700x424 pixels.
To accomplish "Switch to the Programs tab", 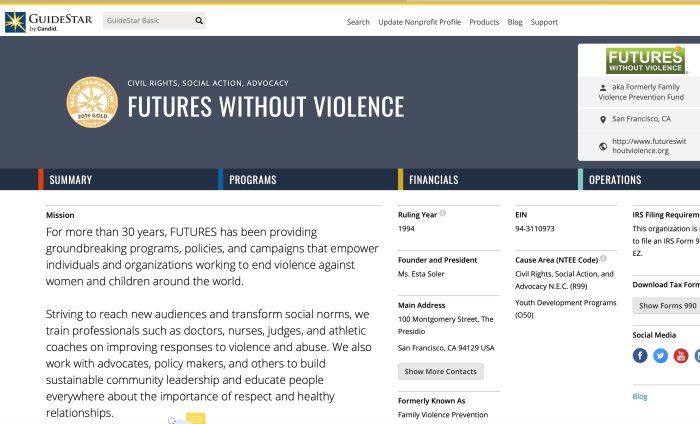I will coord(252,180).
